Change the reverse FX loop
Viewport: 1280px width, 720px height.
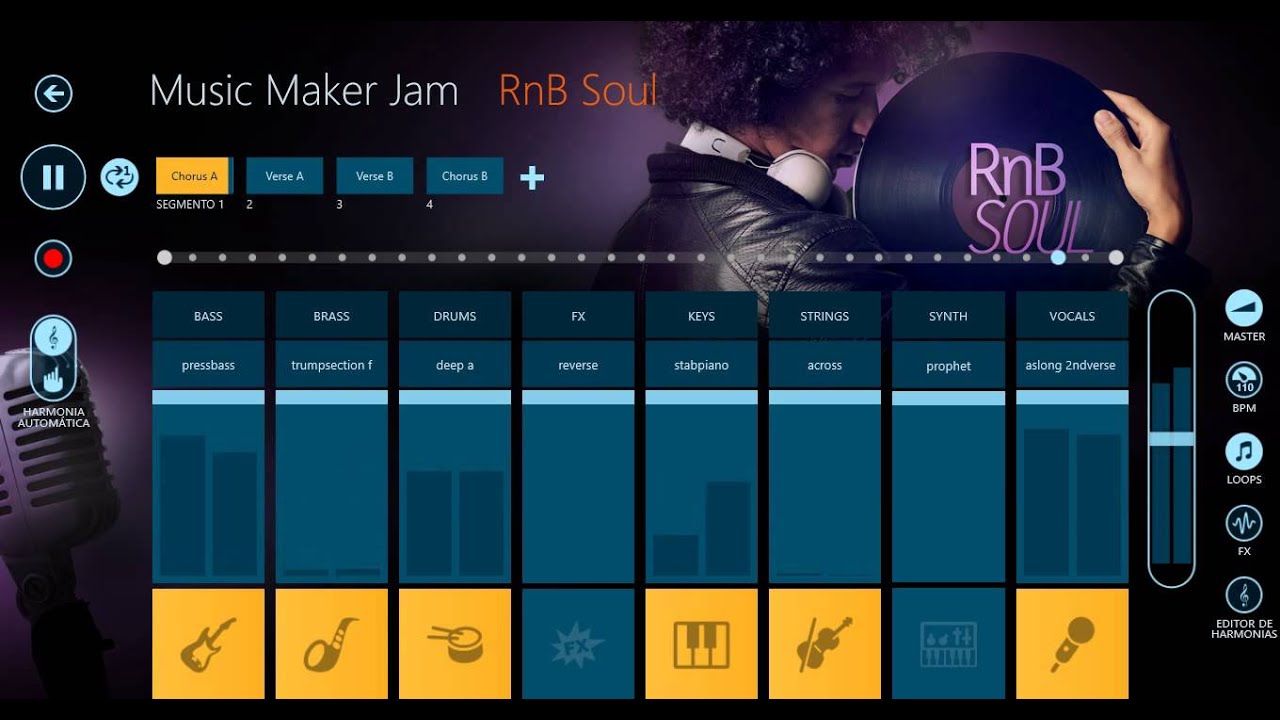[x=578, y=365]
